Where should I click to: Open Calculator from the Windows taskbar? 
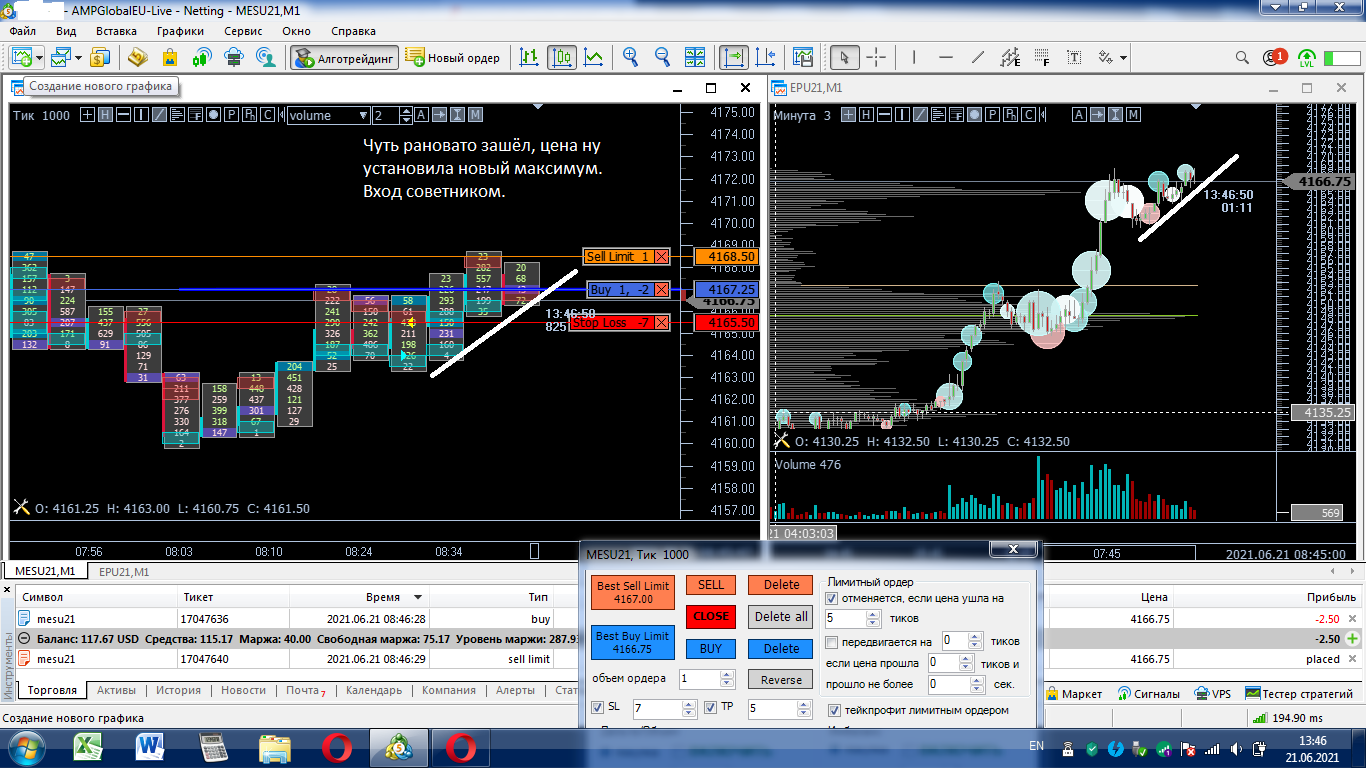[x=213, y=747]
